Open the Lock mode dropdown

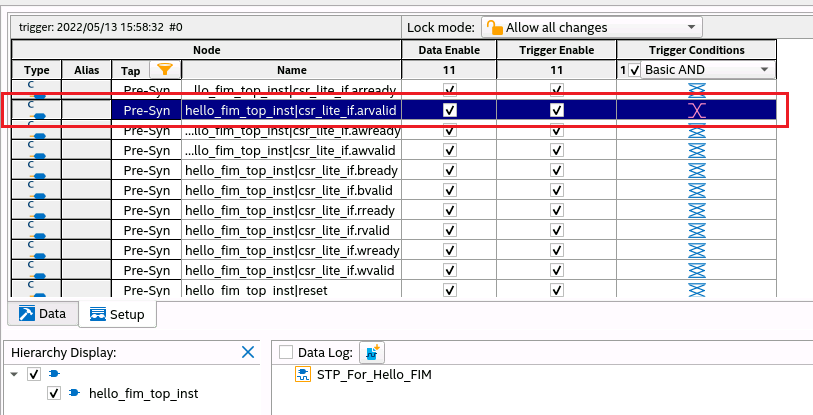tap(690, 27)
